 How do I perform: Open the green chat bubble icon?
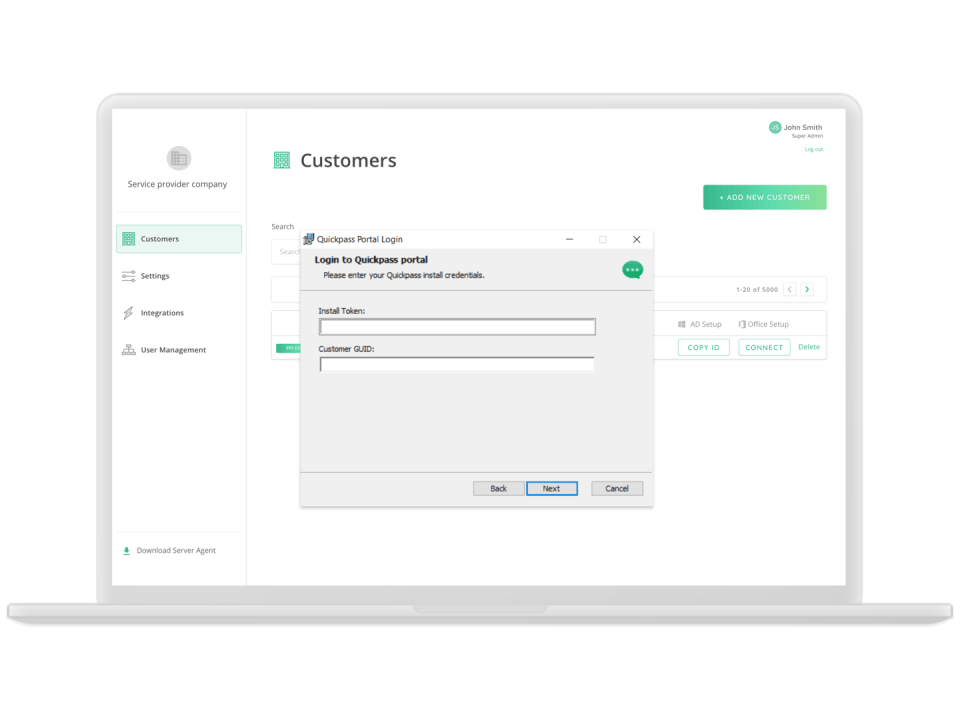632,270
